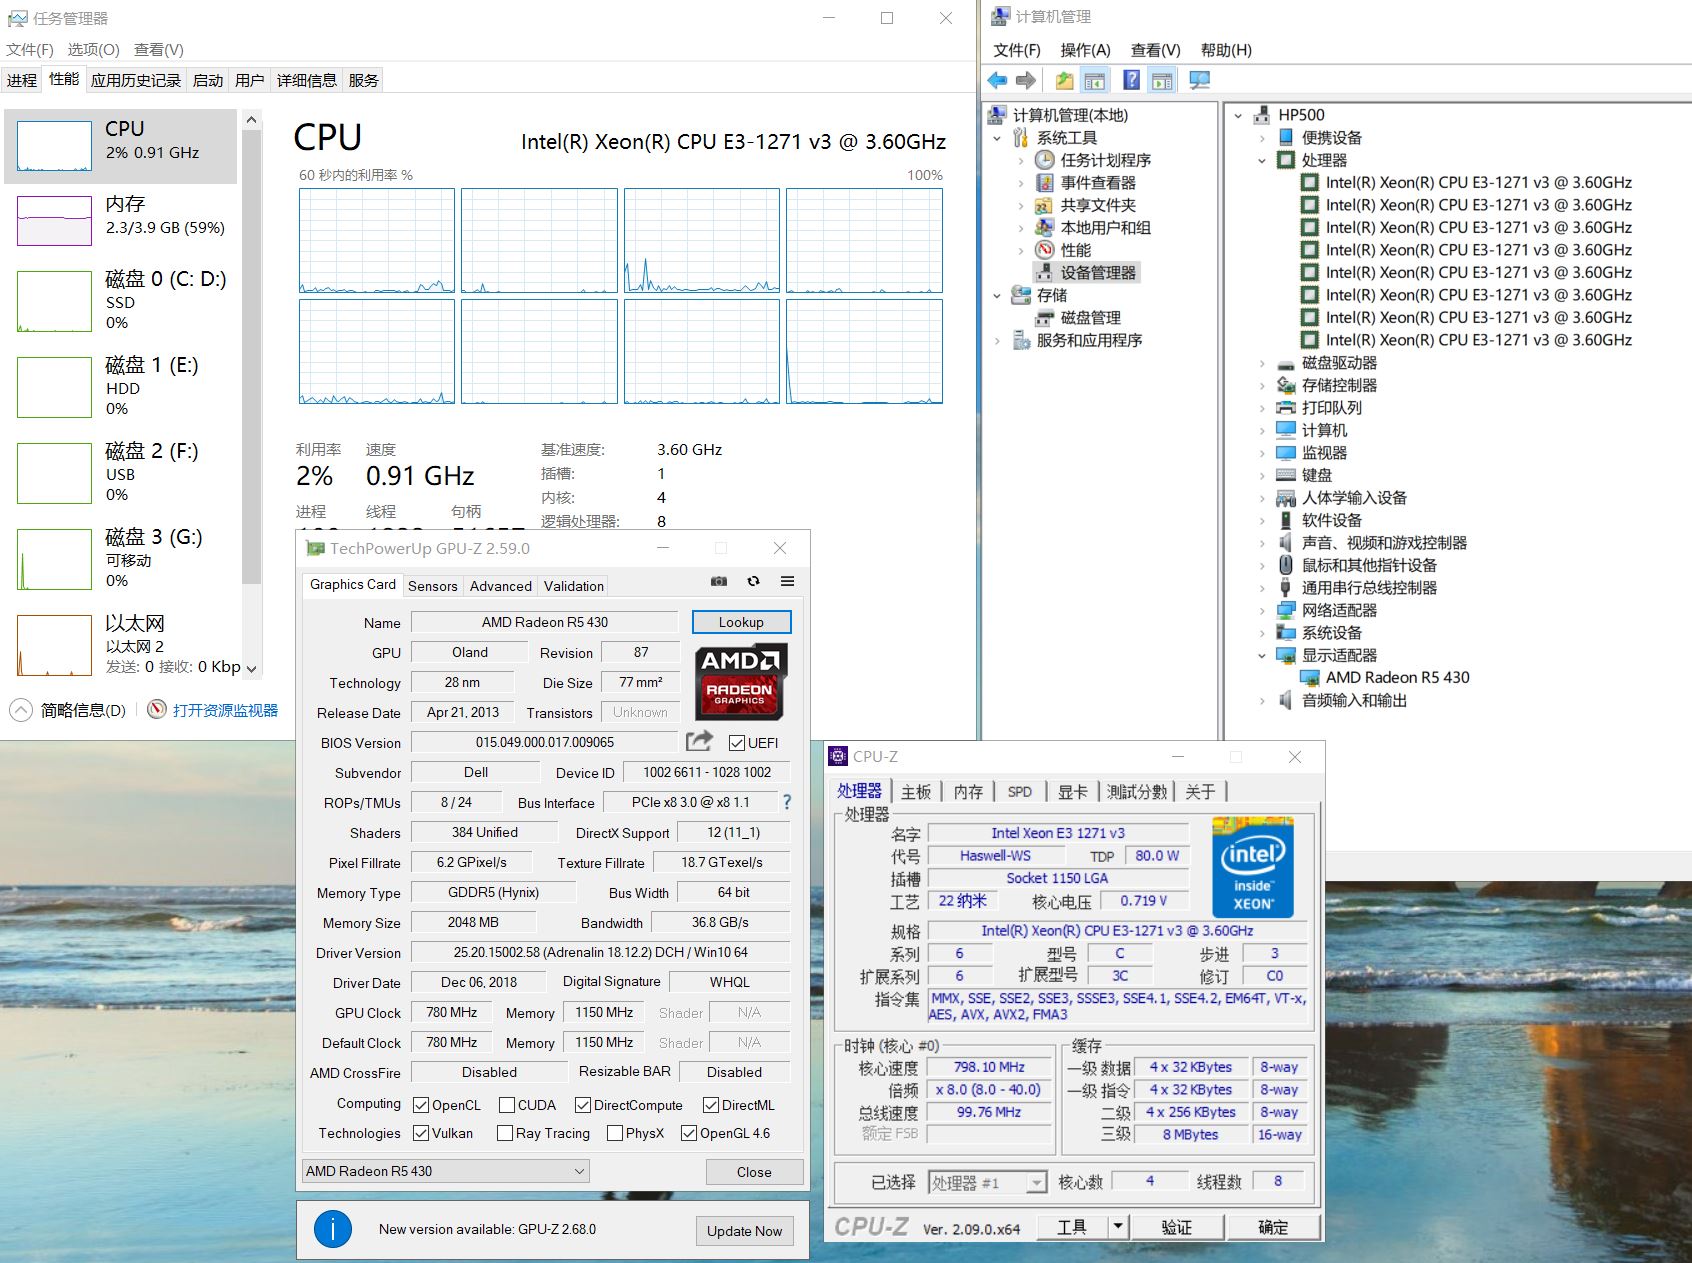Image resolution: width=1692 pixels, height=1263 pixels.
Task: Click the AMD Radeon Graphics logo
Action: coord(741,680)
